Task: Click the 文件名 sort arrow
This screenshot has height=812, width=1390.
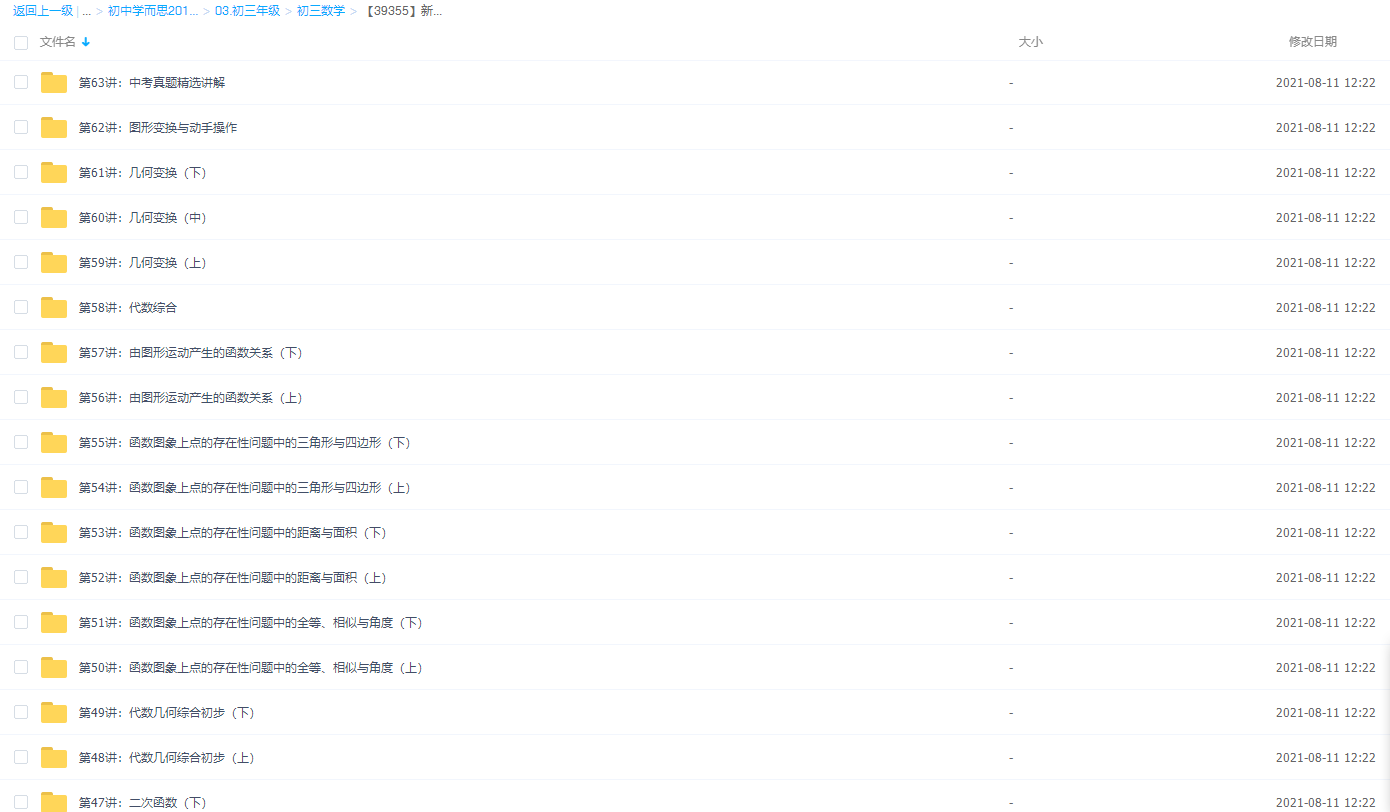Action: point(86,42)
